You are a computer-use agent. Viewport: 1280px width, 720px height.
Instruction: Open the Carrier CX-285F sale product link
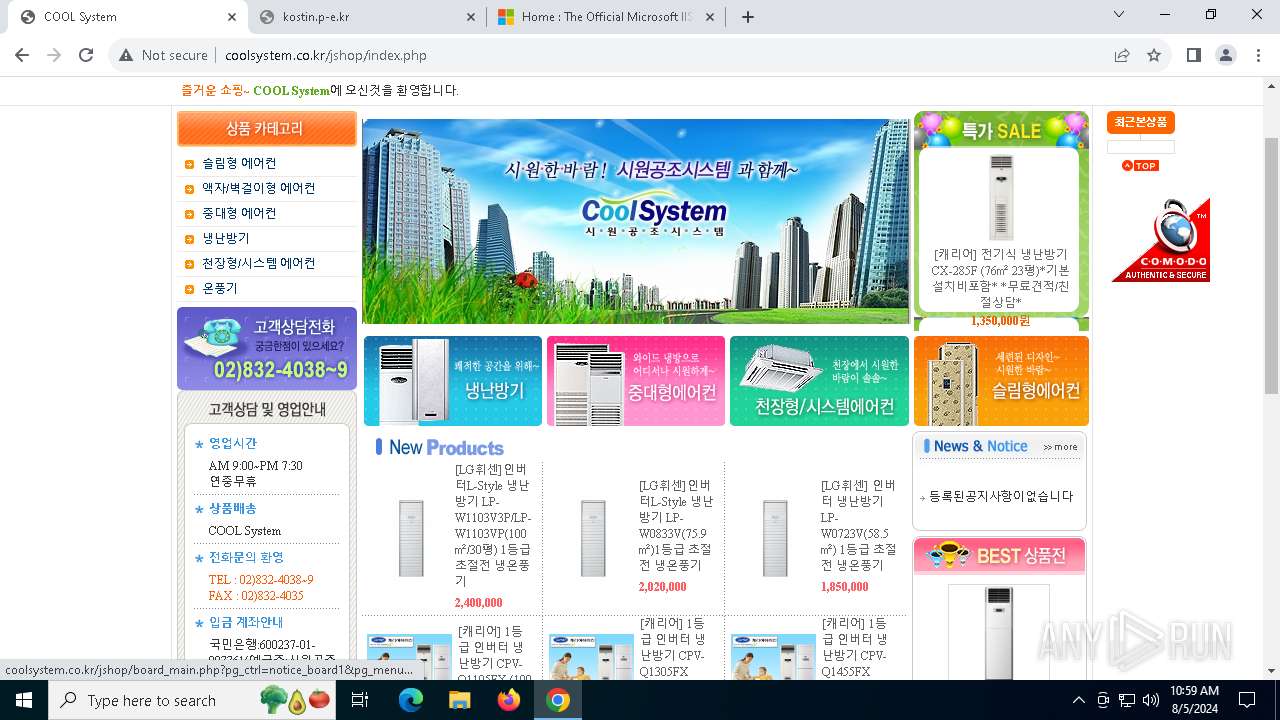[1000, 278]
